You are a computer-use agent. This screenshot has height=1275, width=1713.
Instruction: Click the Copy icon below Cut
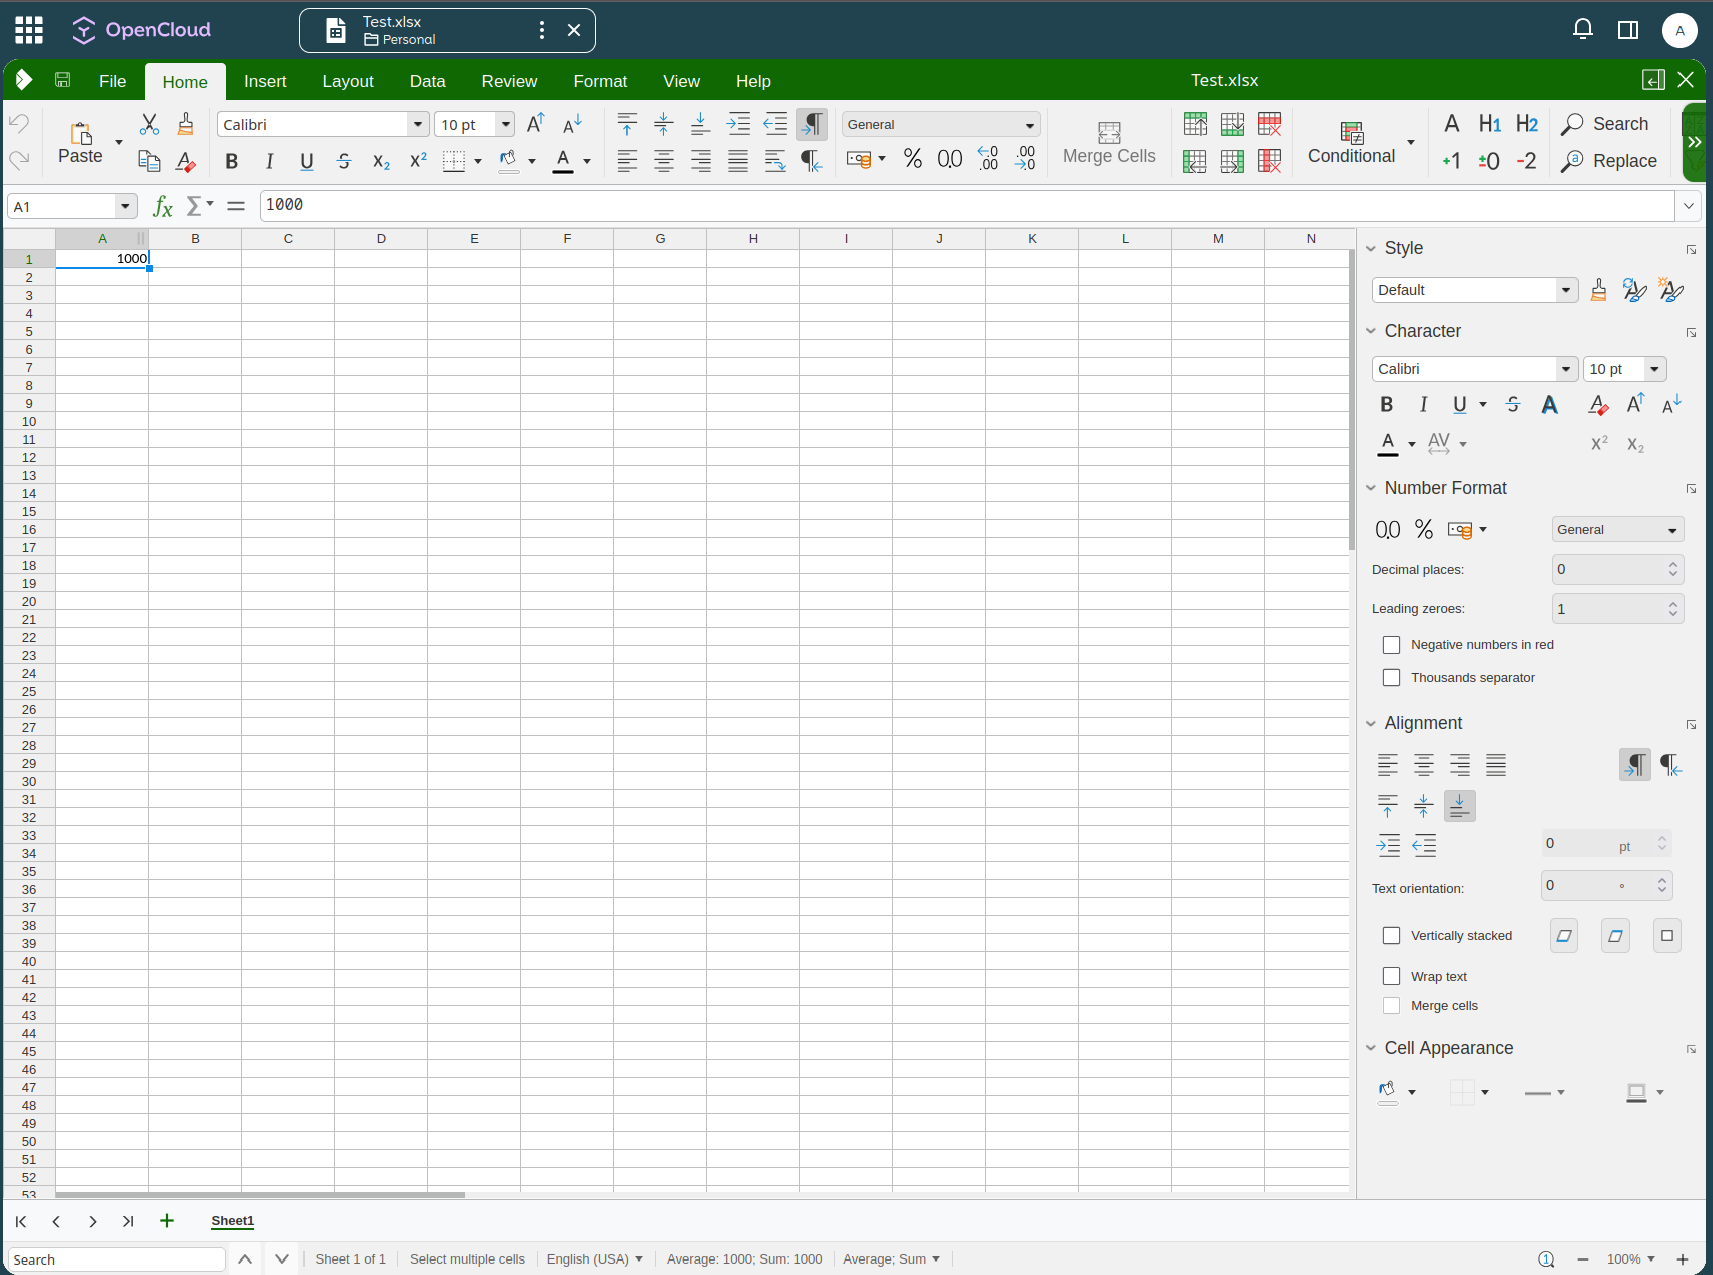click(x=149, y=161)
